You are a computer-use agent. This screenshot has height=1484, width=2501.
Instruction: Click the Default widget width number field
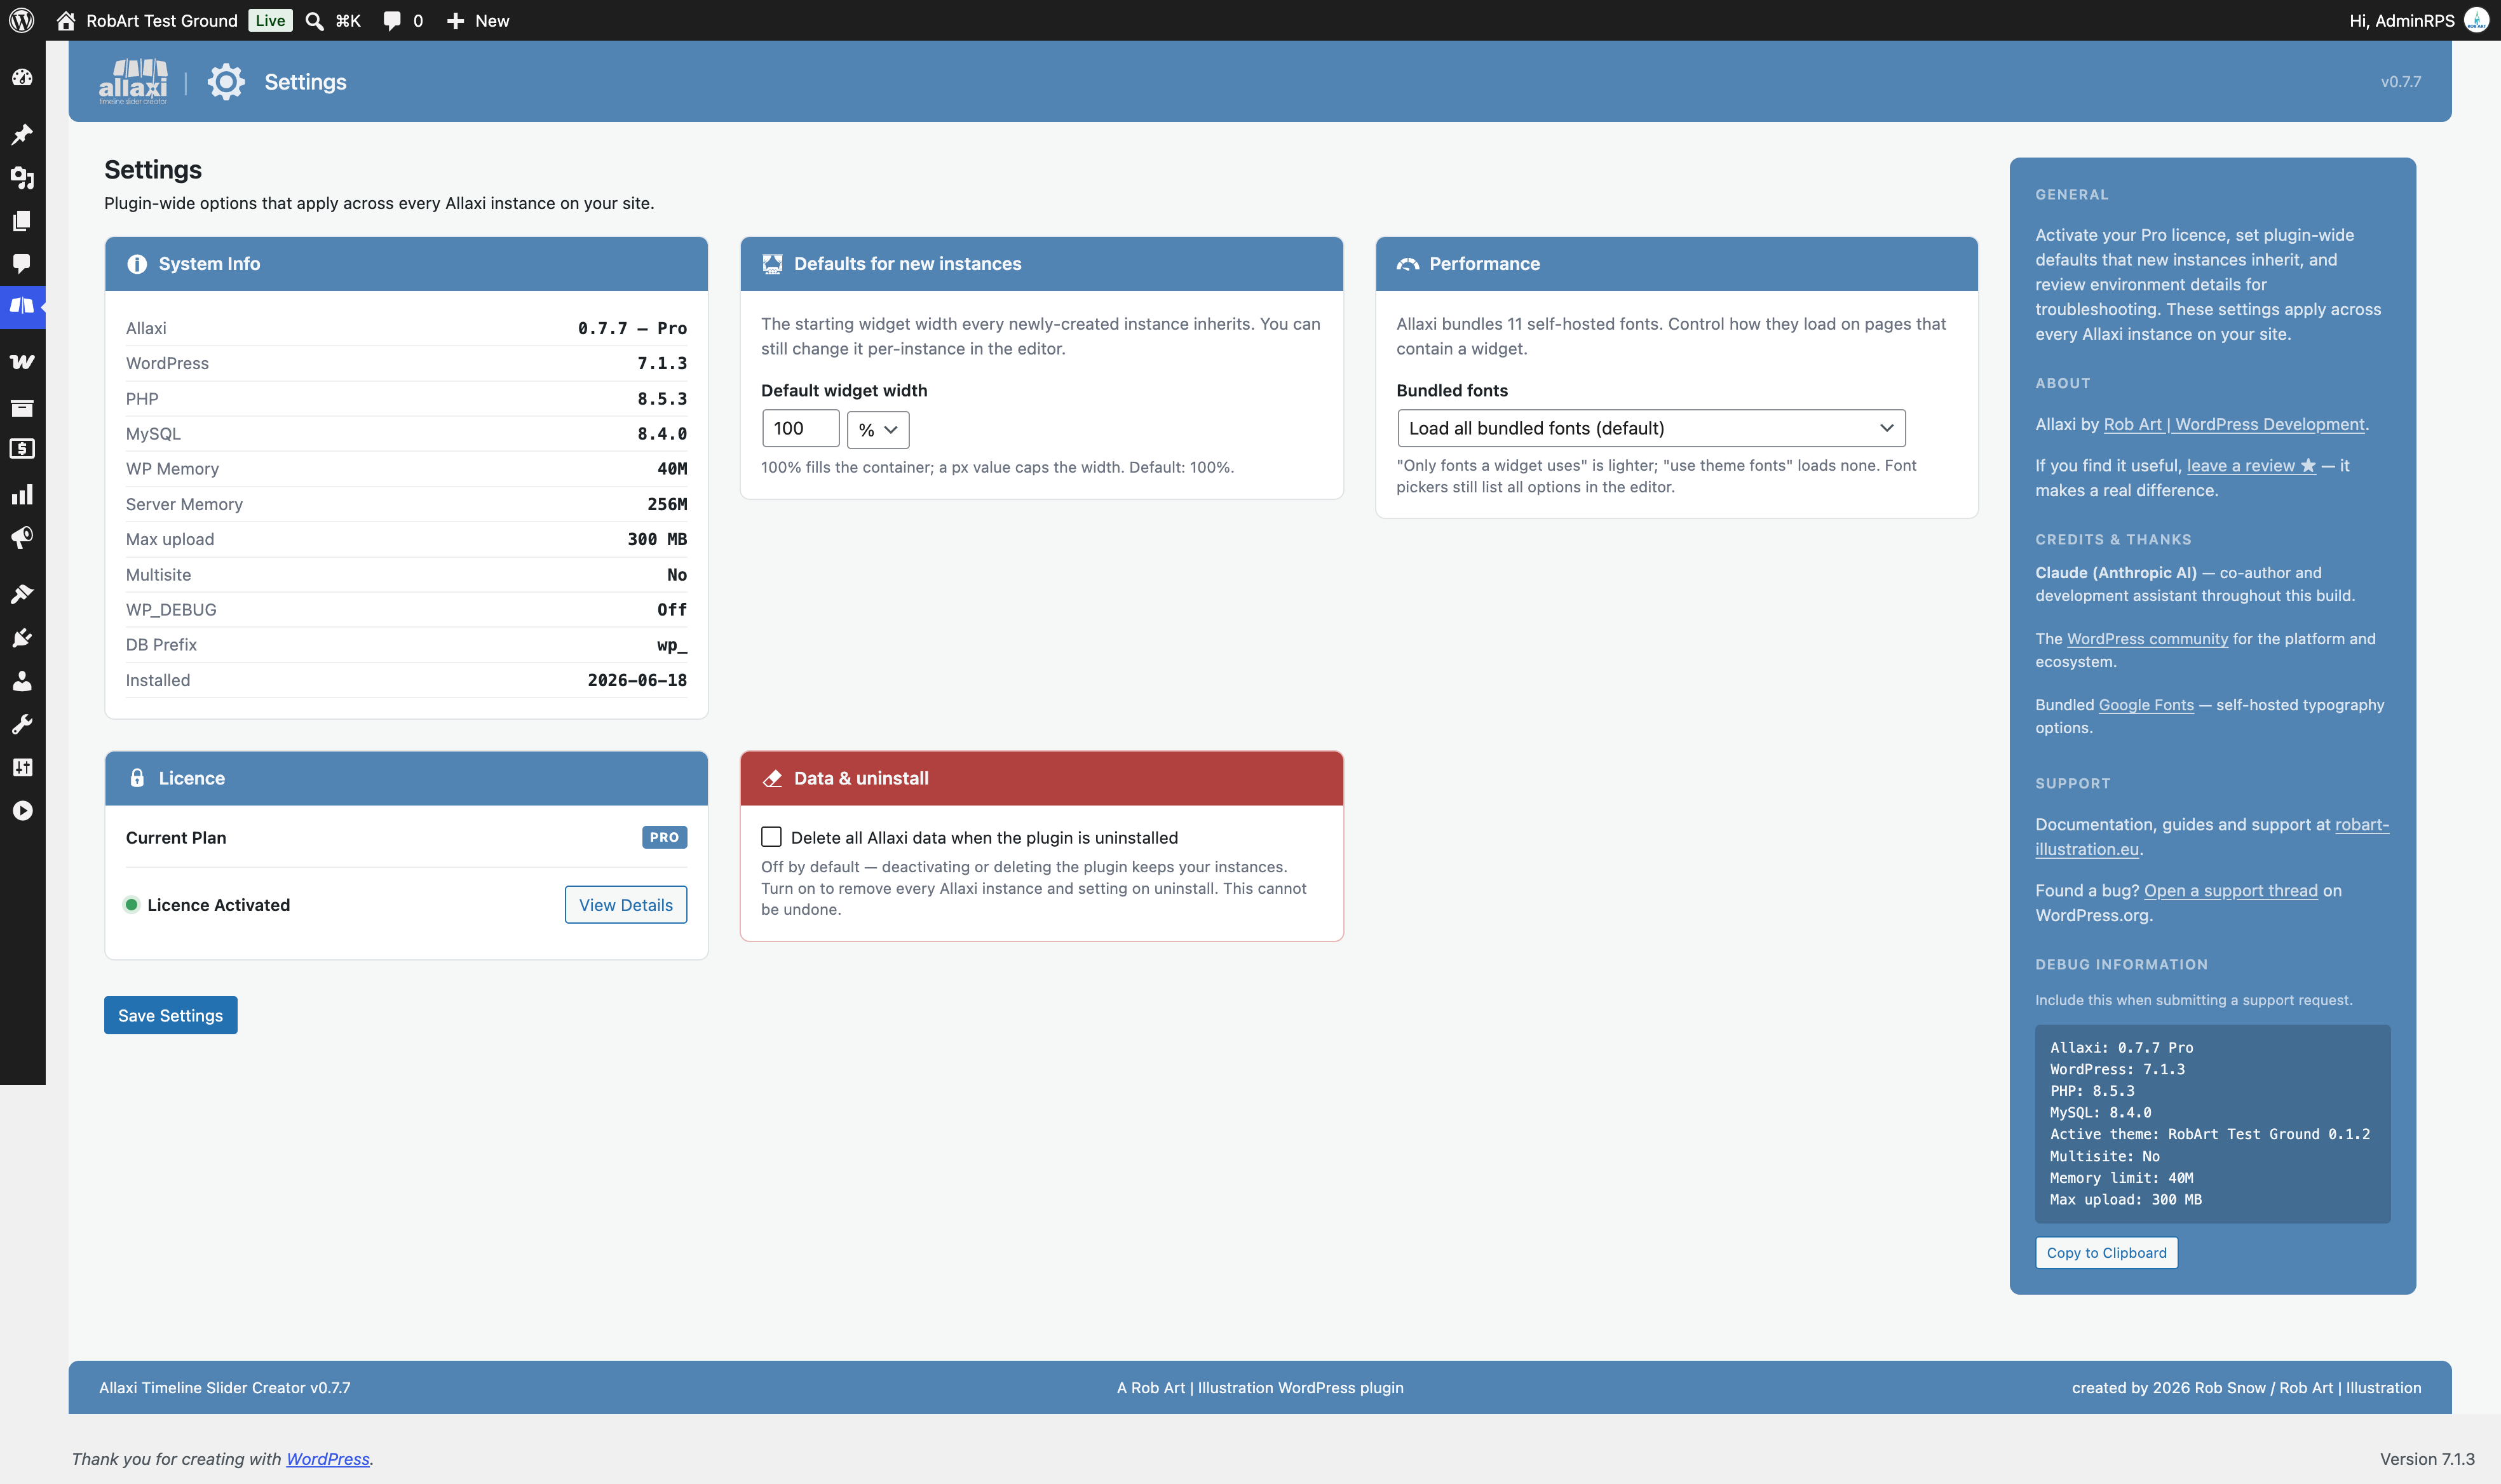[x=800, y=428]
